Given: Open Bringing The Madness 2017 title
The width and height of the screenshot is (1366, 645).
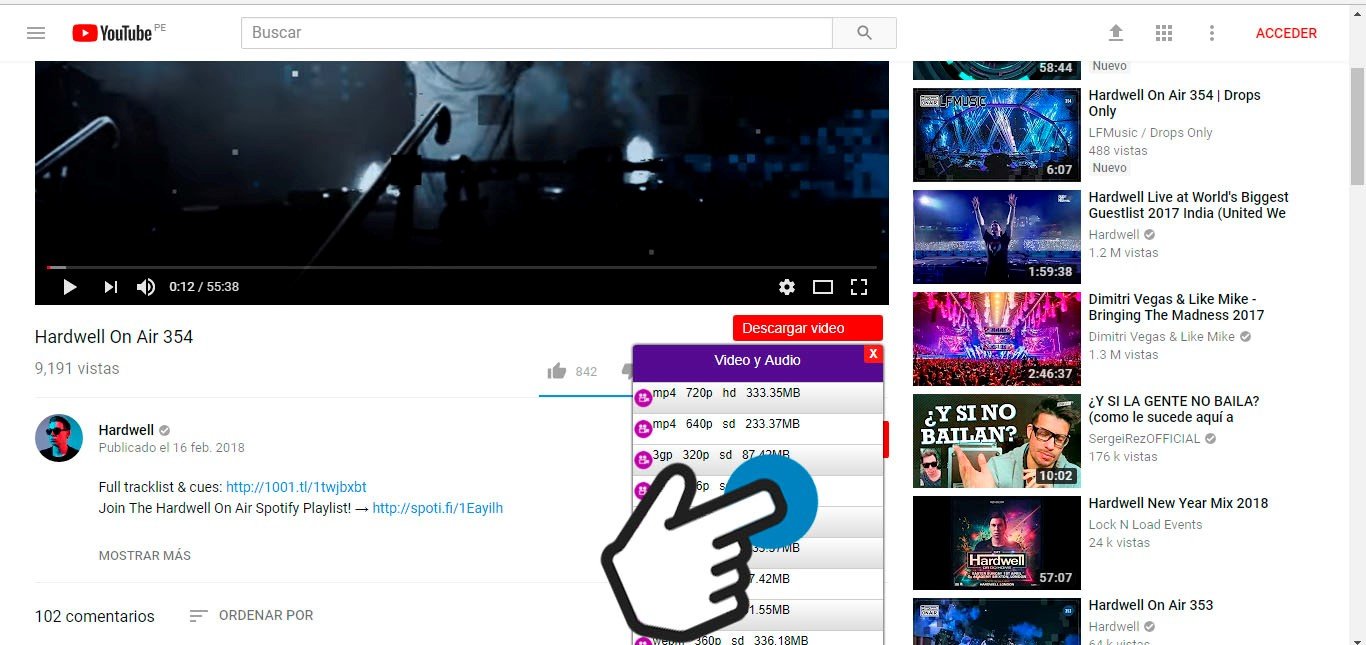Looking at the screenshot, I should coord(1177,307).
